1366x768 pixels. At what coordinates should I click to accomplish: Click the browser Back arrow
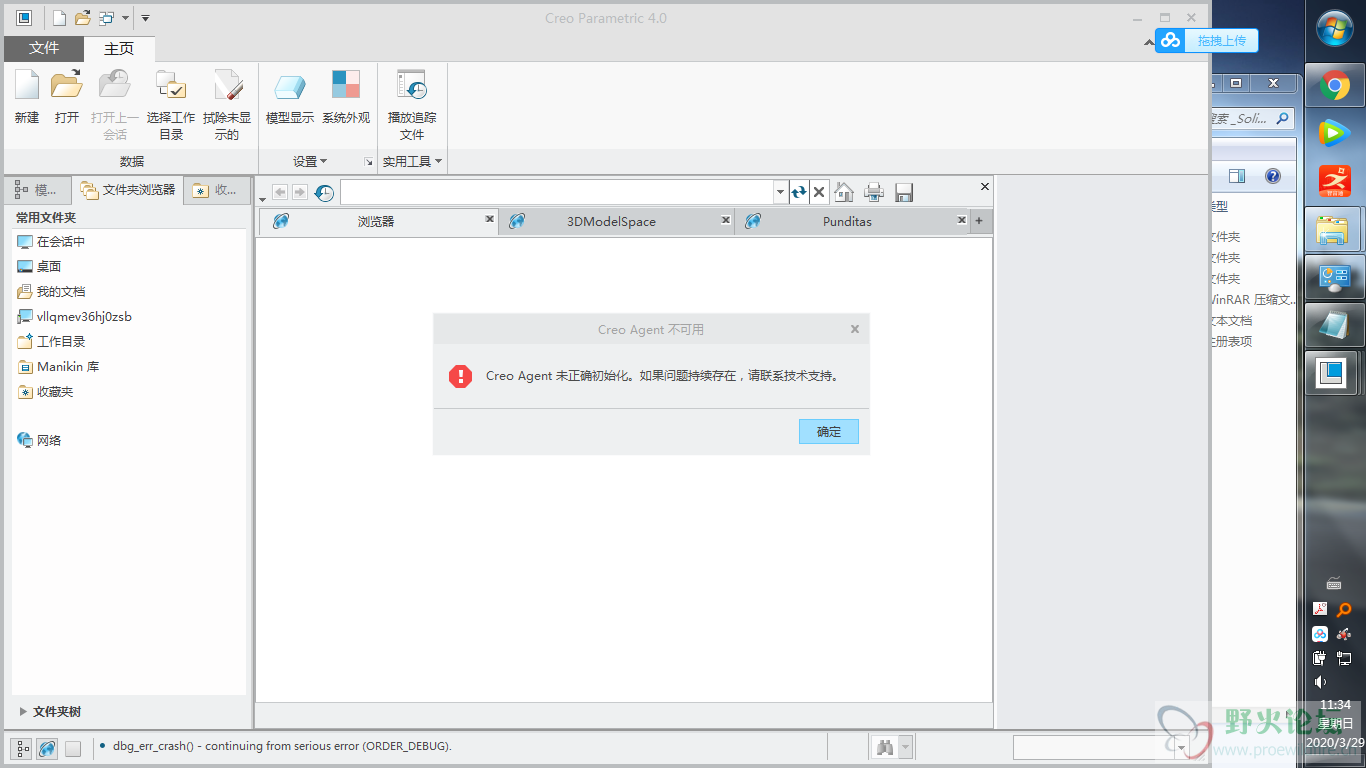coord(280,192)
